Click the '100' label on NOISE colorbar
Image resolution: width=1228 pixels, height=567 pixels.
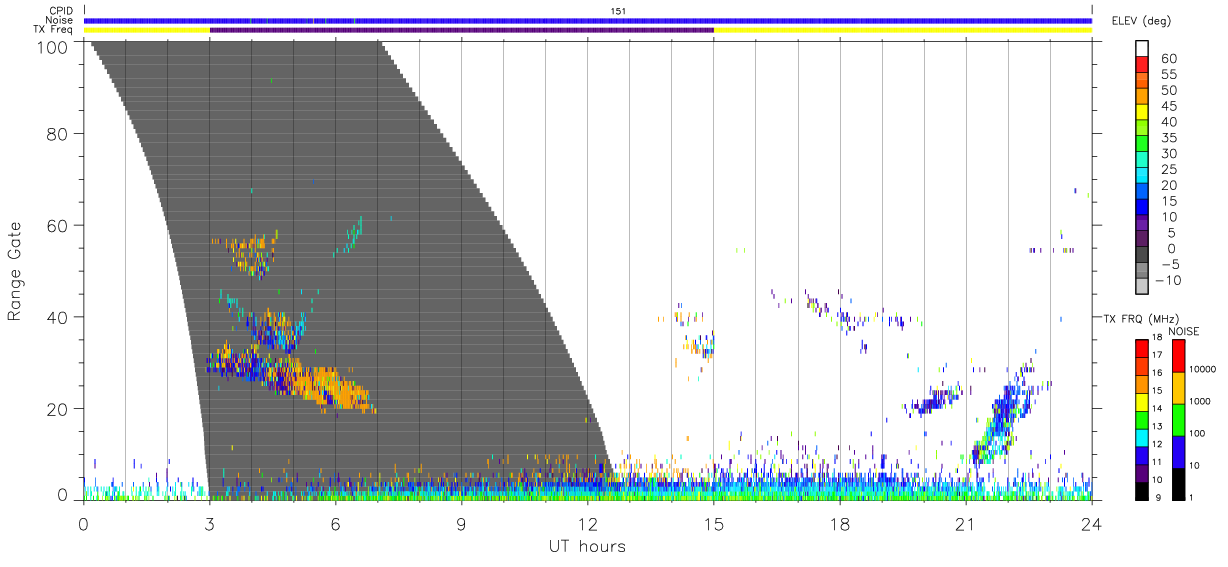pos(1197,433)
